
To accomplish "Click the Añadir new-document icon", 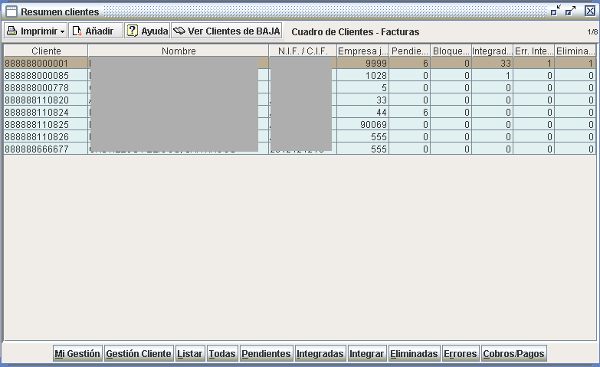I will (77, 31).
